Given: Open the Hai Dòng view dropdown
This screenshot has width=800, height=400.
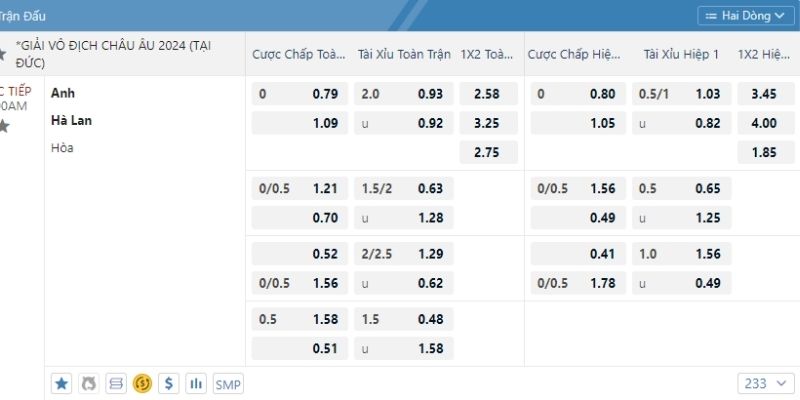Looking at the screenshot, I should tap(743, 16).
